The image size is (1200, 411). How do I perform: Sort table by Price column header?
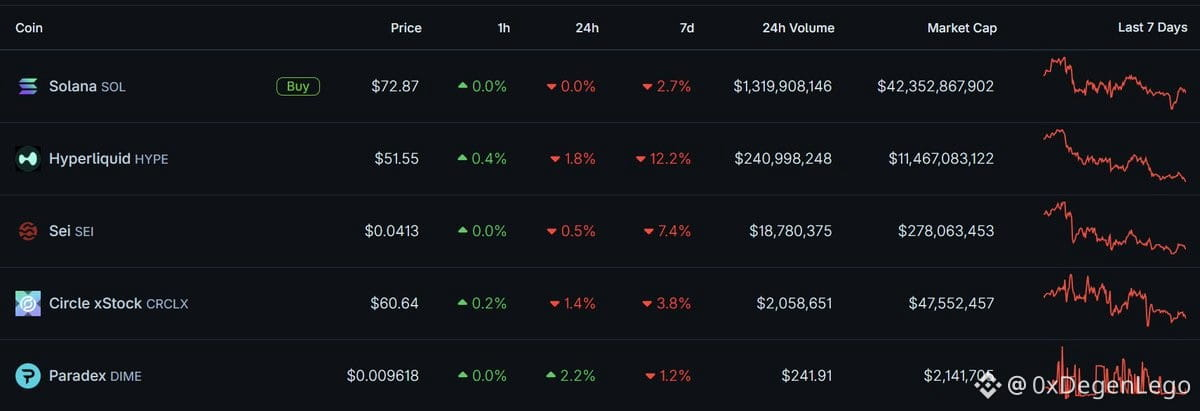pyautogui.click(x=406, y=28)
